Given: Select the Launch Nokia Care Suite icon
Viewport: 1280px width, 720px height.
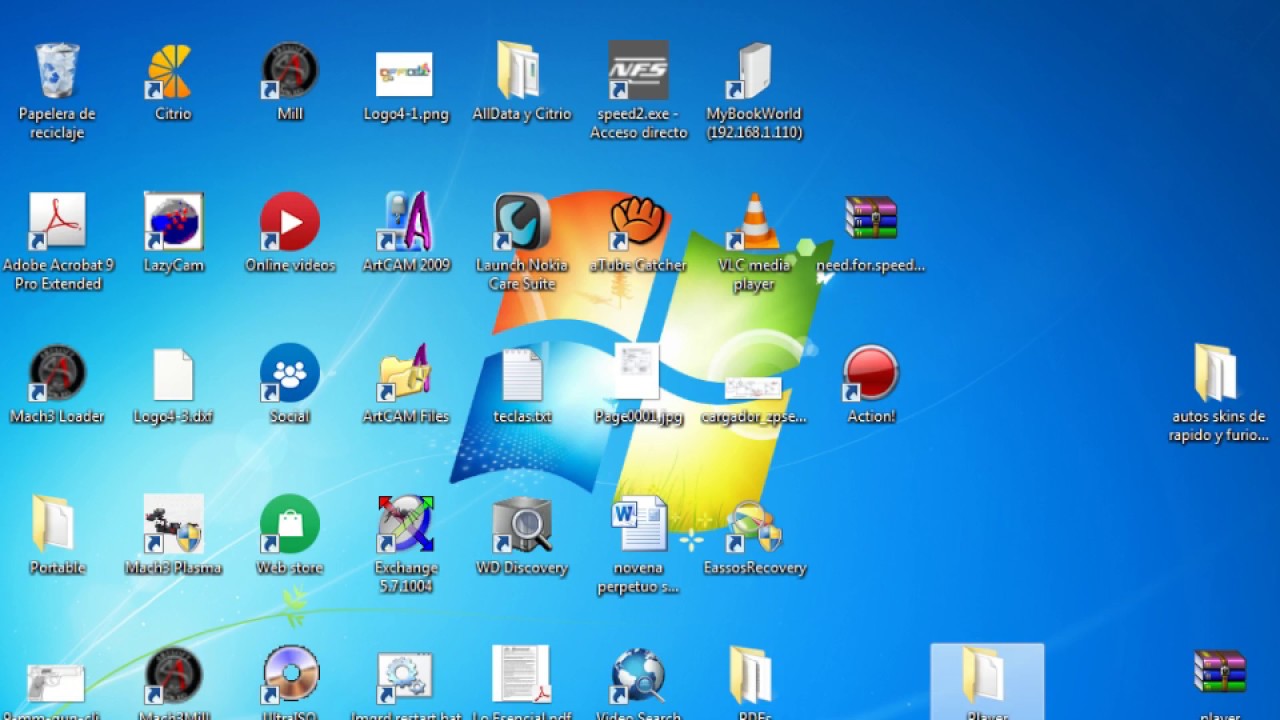Looking at the screenshot, I should coord(522,222).
